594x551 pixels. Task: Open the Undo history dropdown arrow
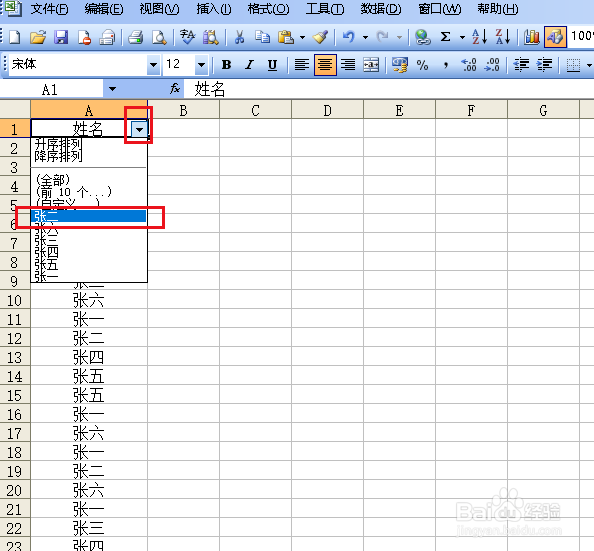(x=366, y=37)
